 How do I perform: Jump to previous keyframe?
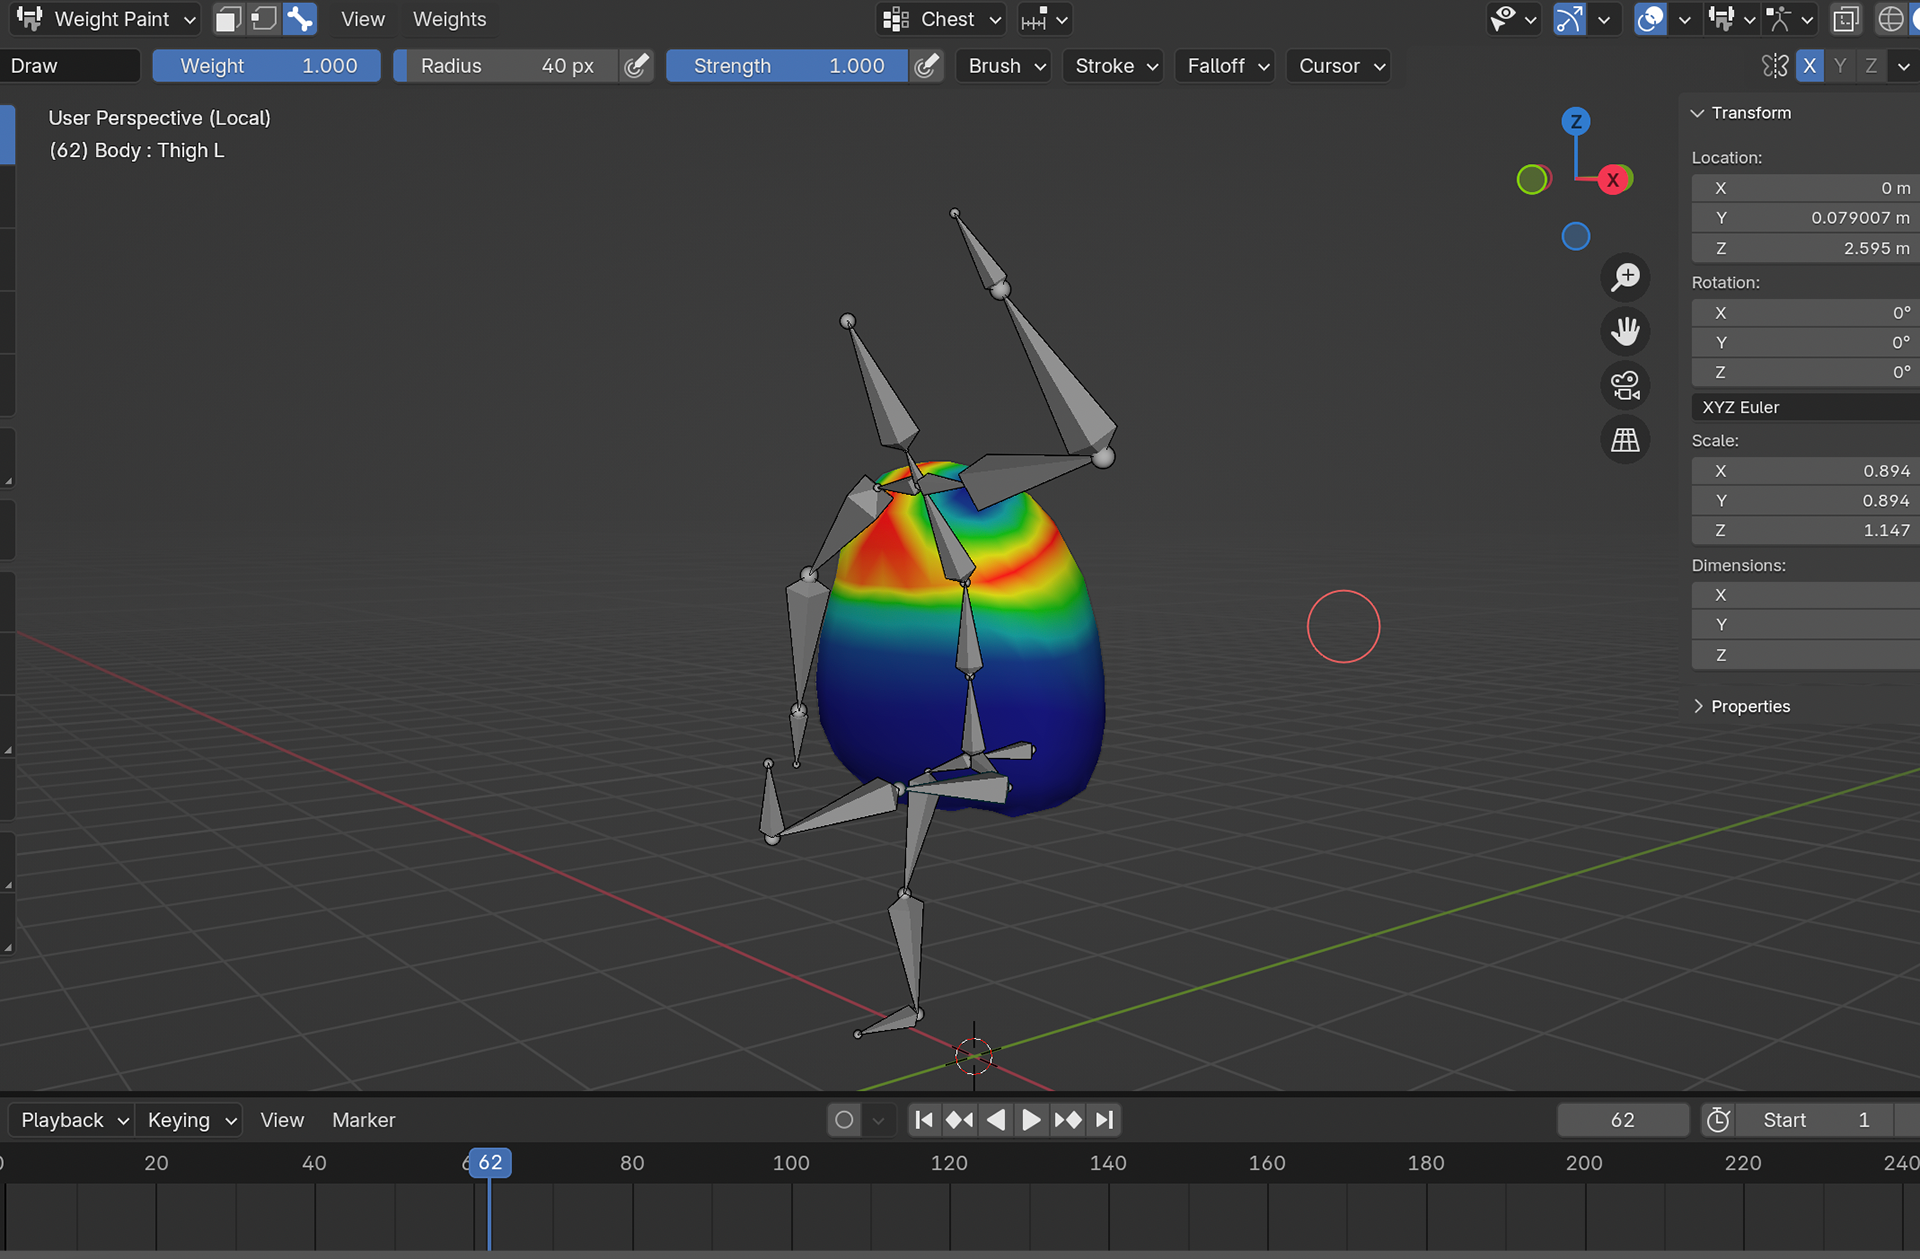[959, 1120]
